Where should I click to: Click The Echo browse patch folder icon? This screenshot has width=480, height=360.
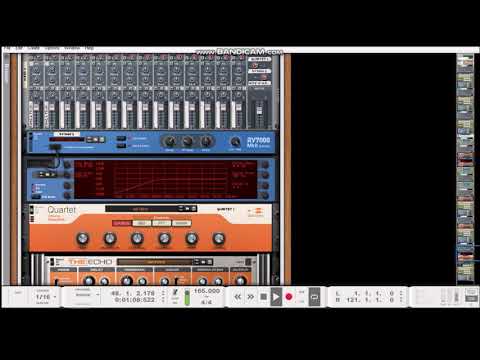(203, 262)
